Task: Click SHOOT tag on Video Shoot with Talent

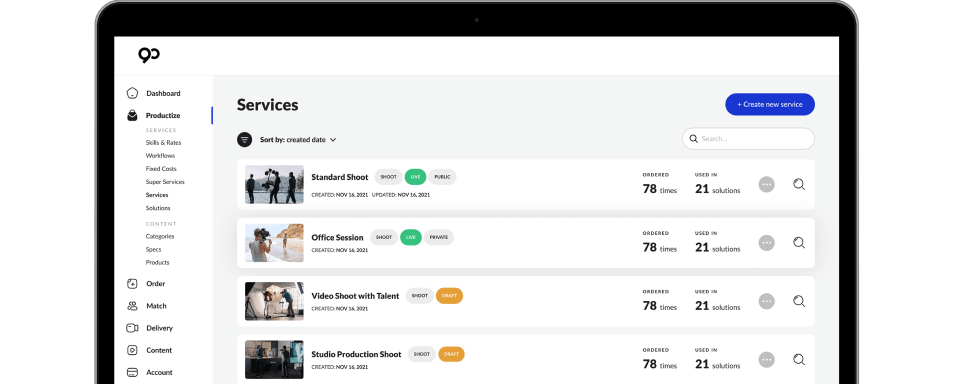Action: click(419, 296)
